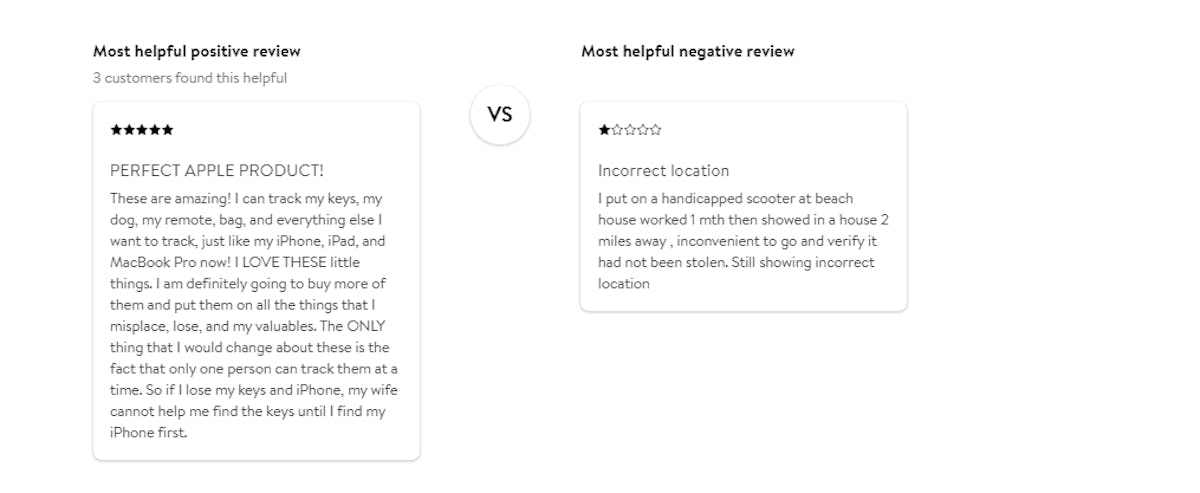Click the middle star of the negative review rating
Screen dimensions: 1200x493
(x=630, y=130)
